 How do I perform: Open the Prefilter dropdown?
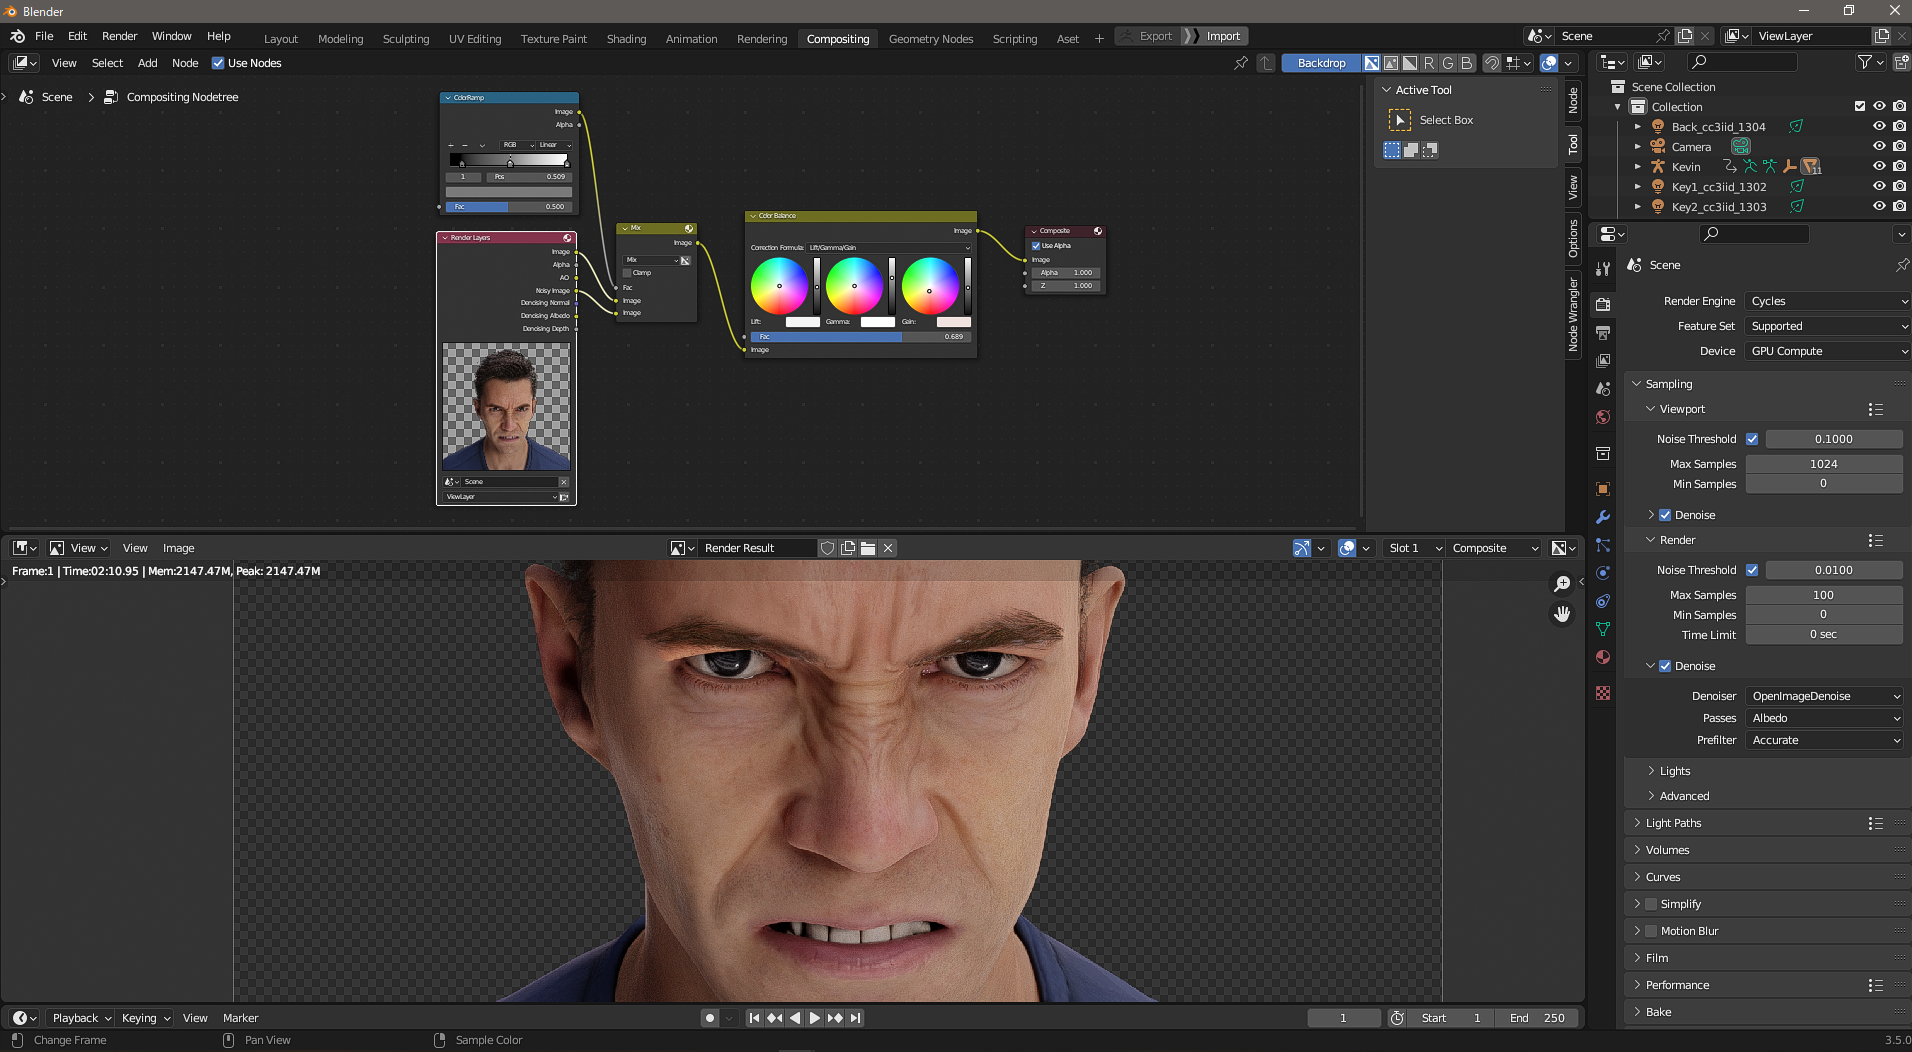pyautogui.click(x=1824, y=740)
